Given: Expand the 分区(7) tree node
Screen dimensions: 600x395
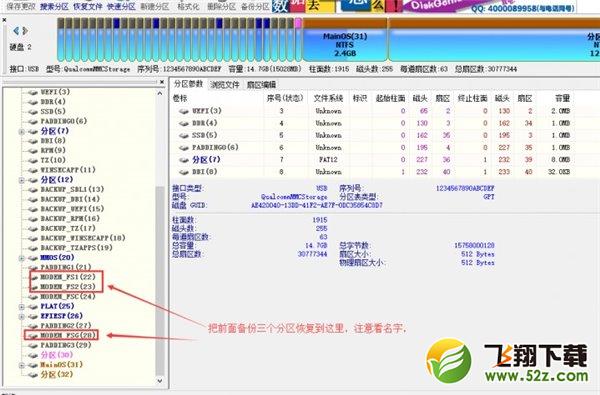Looking at the screenshot, I should 22,131.
